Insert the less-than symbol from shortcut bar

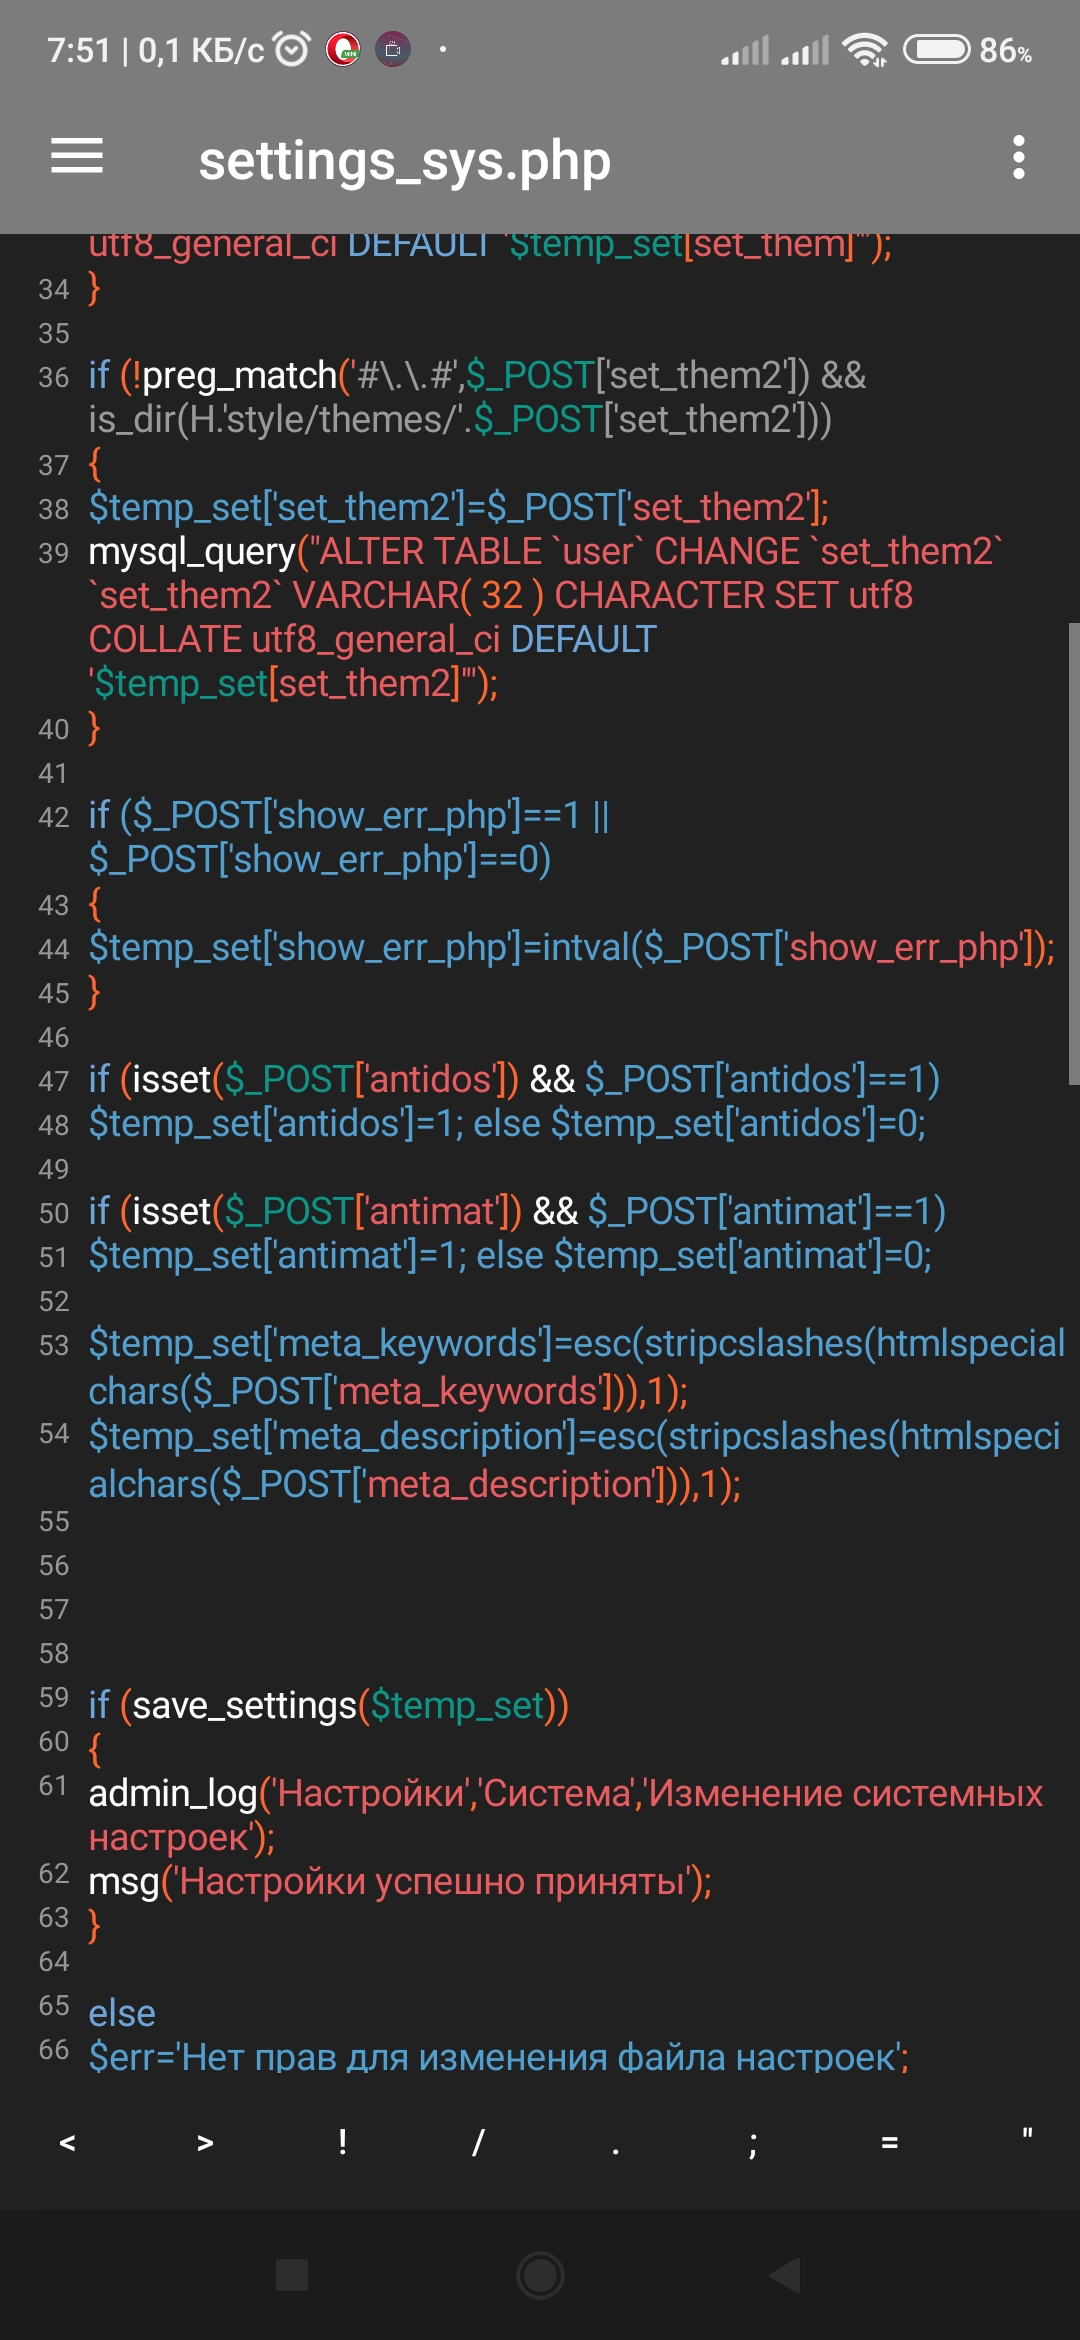(67, 2142)
